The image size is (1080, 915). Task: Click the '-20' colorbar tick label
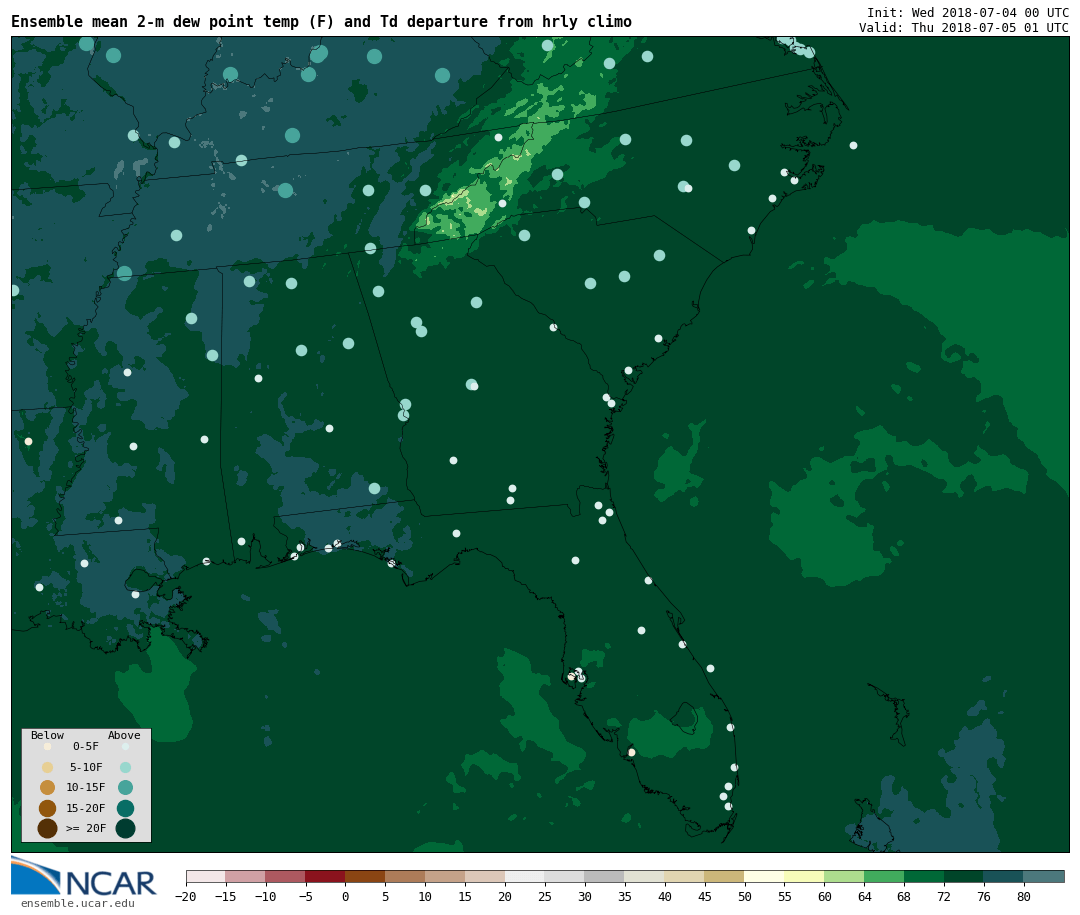pyautogui.click(x=185, y=896)
